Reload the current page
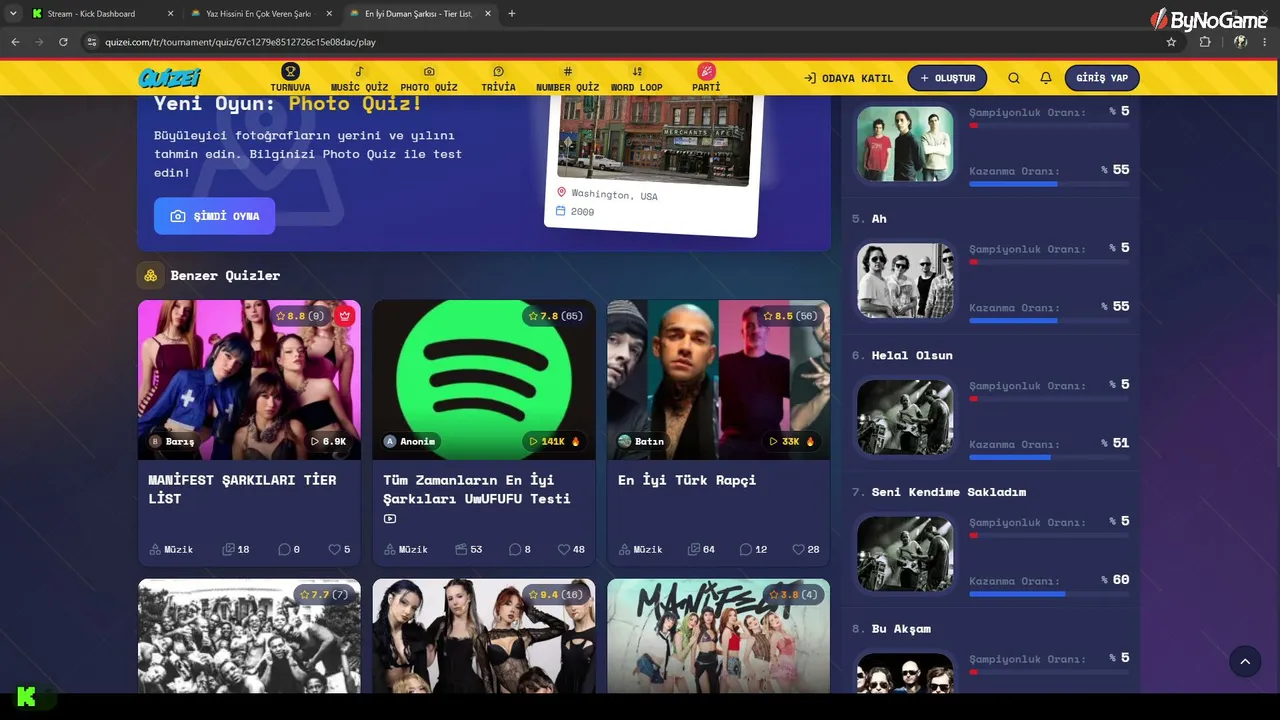 point(63,42)
